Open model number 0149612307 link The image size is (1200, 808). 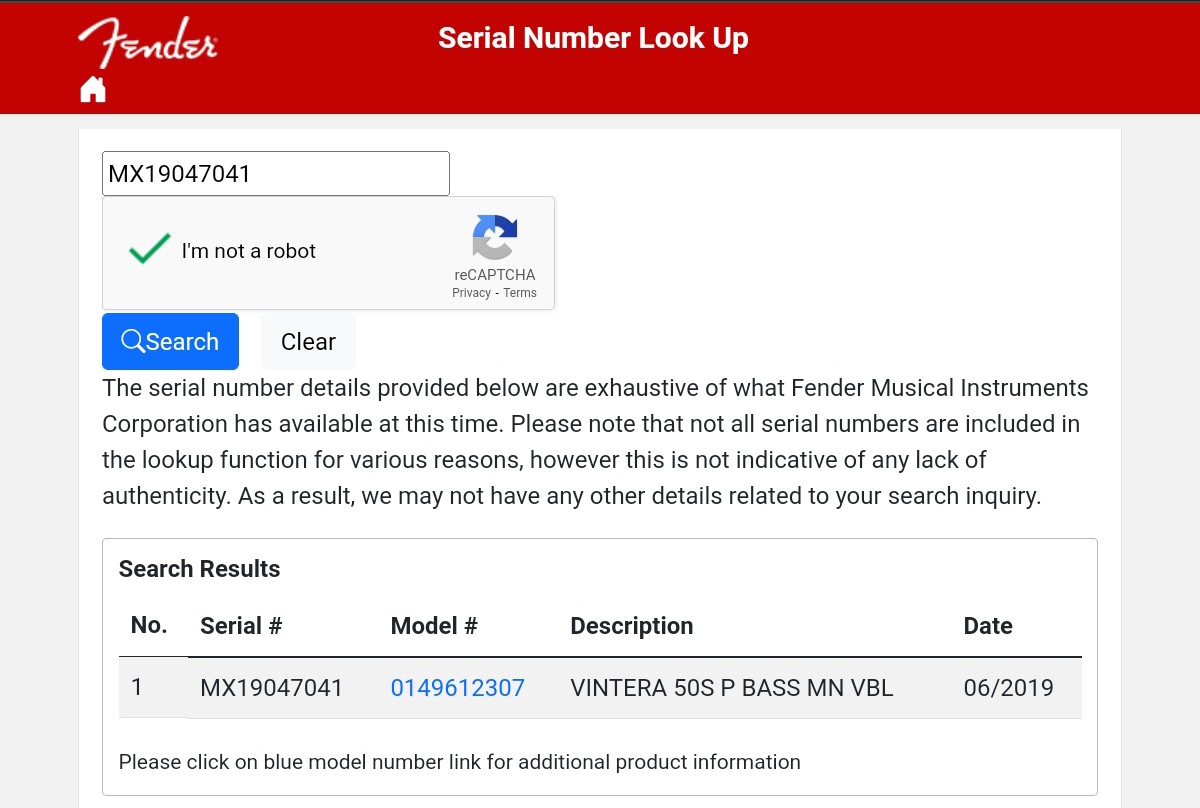tap(457, 688)
